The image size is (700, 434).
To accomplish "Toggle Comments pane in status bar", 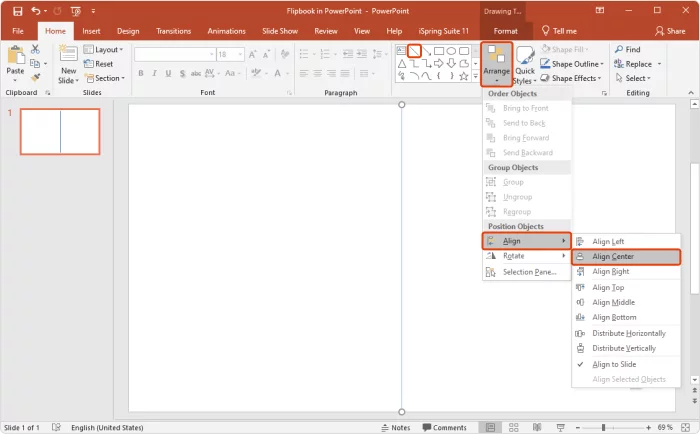I will pos(445,428).
